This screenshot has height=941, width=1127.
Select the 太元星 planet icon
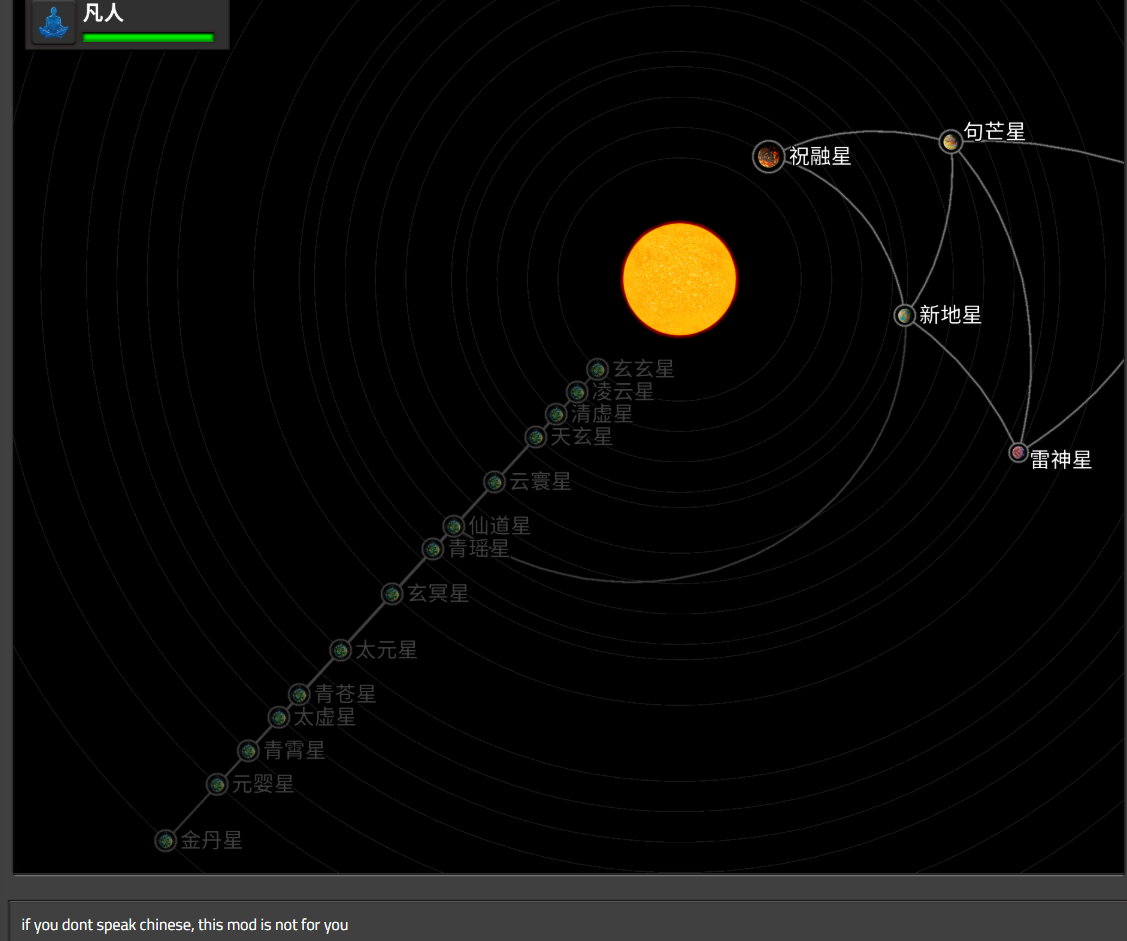(340, 650)
